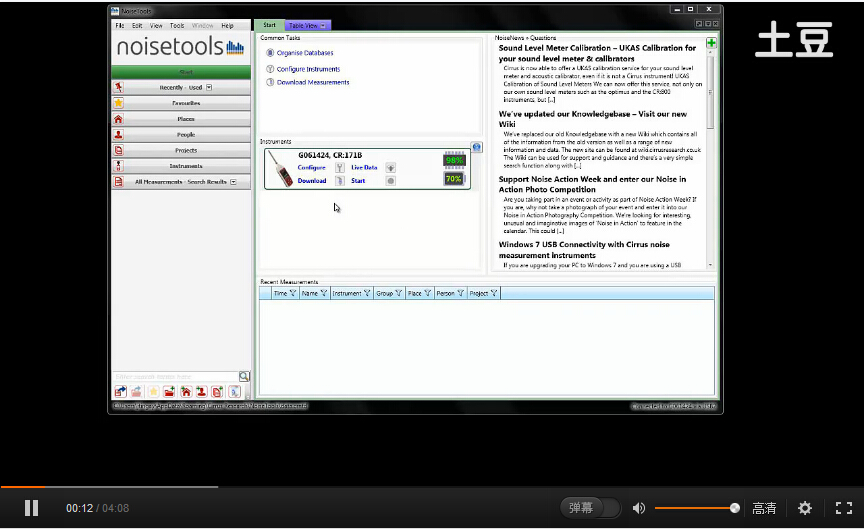Click the video player volume slider handle
Image resolution: width=864 pixels, height=529 pixels.
(735, 508)
